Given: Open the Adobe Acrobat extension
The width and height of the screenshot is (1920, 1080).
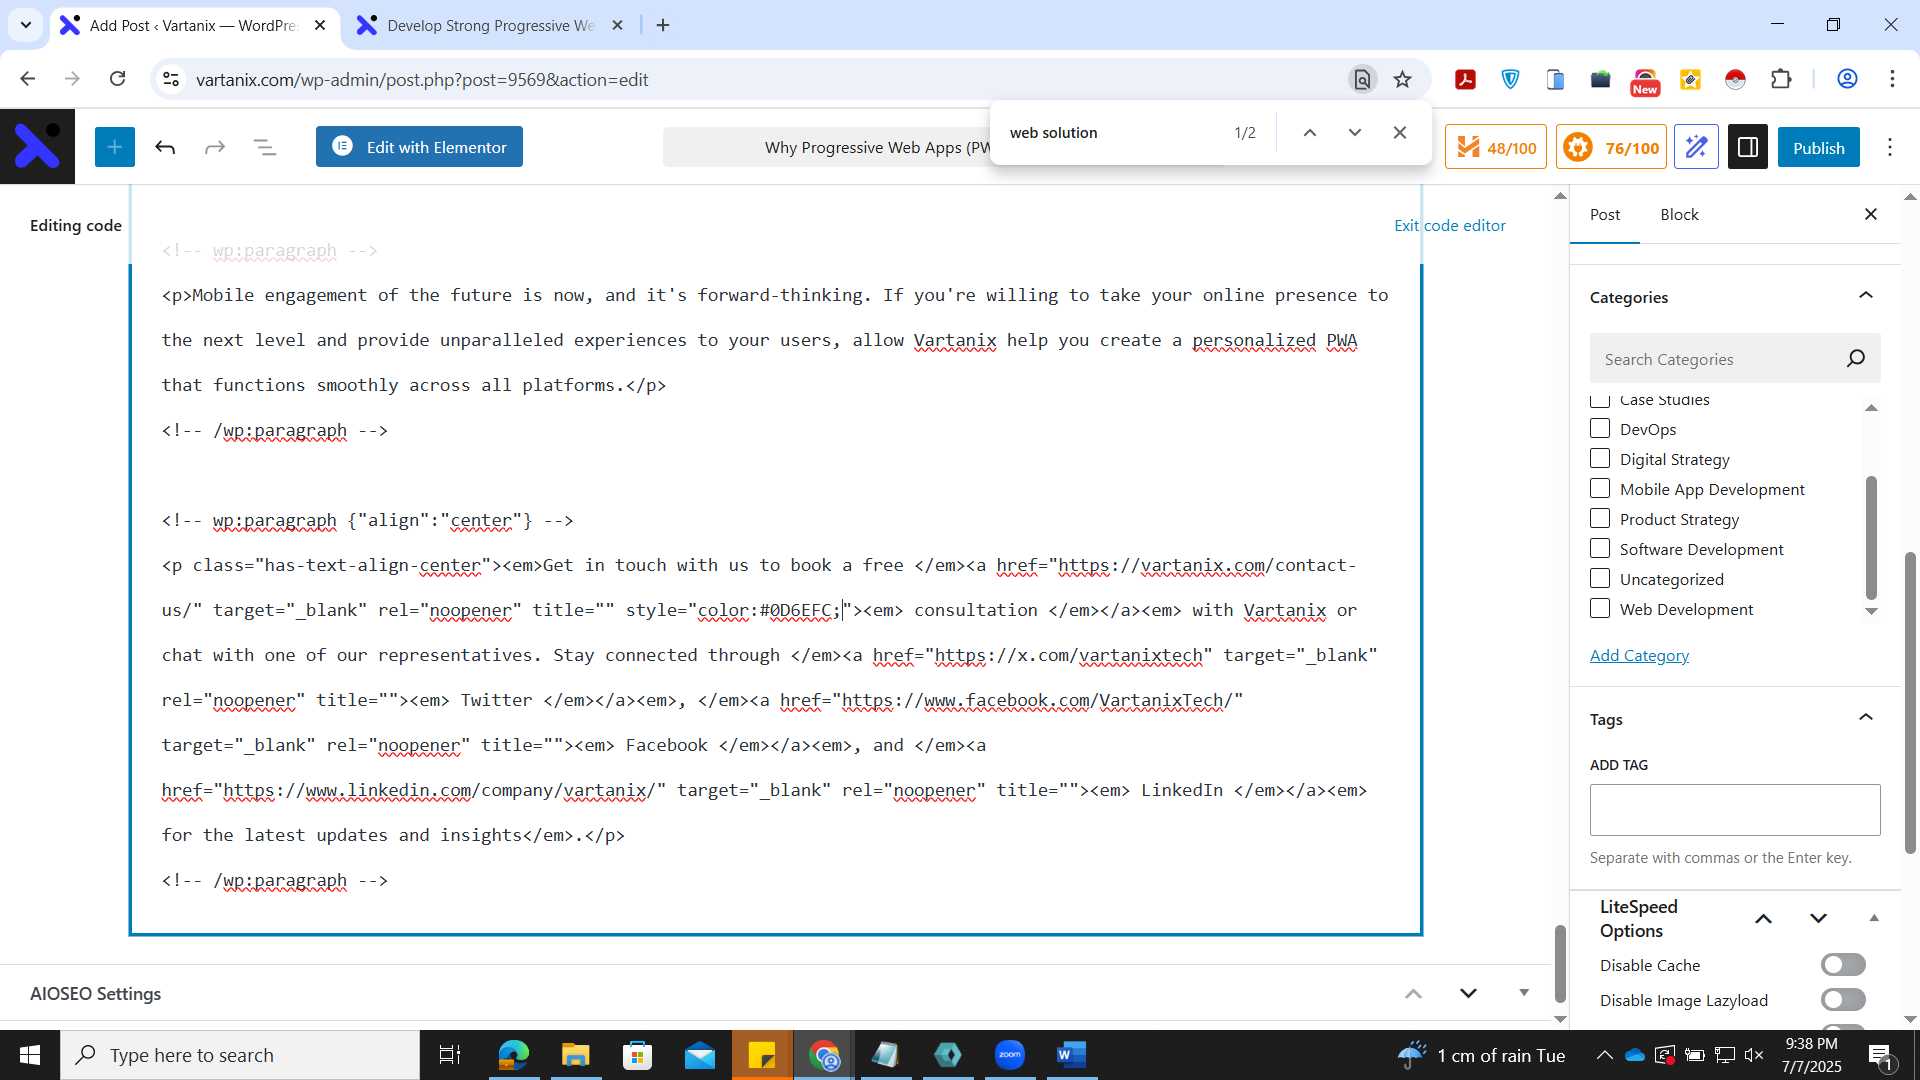Looking at the screenshot, I should (1466, 79).
